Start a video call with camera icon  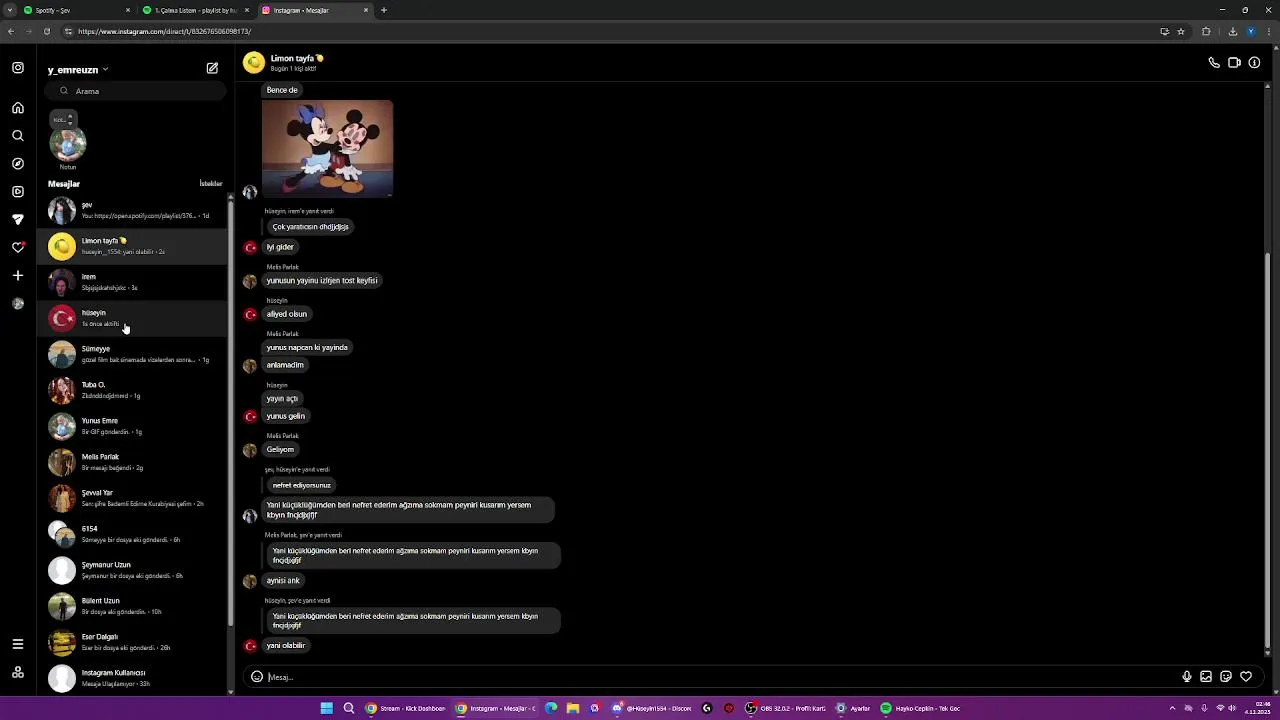pyautogui.click(x=1234, y=63)
